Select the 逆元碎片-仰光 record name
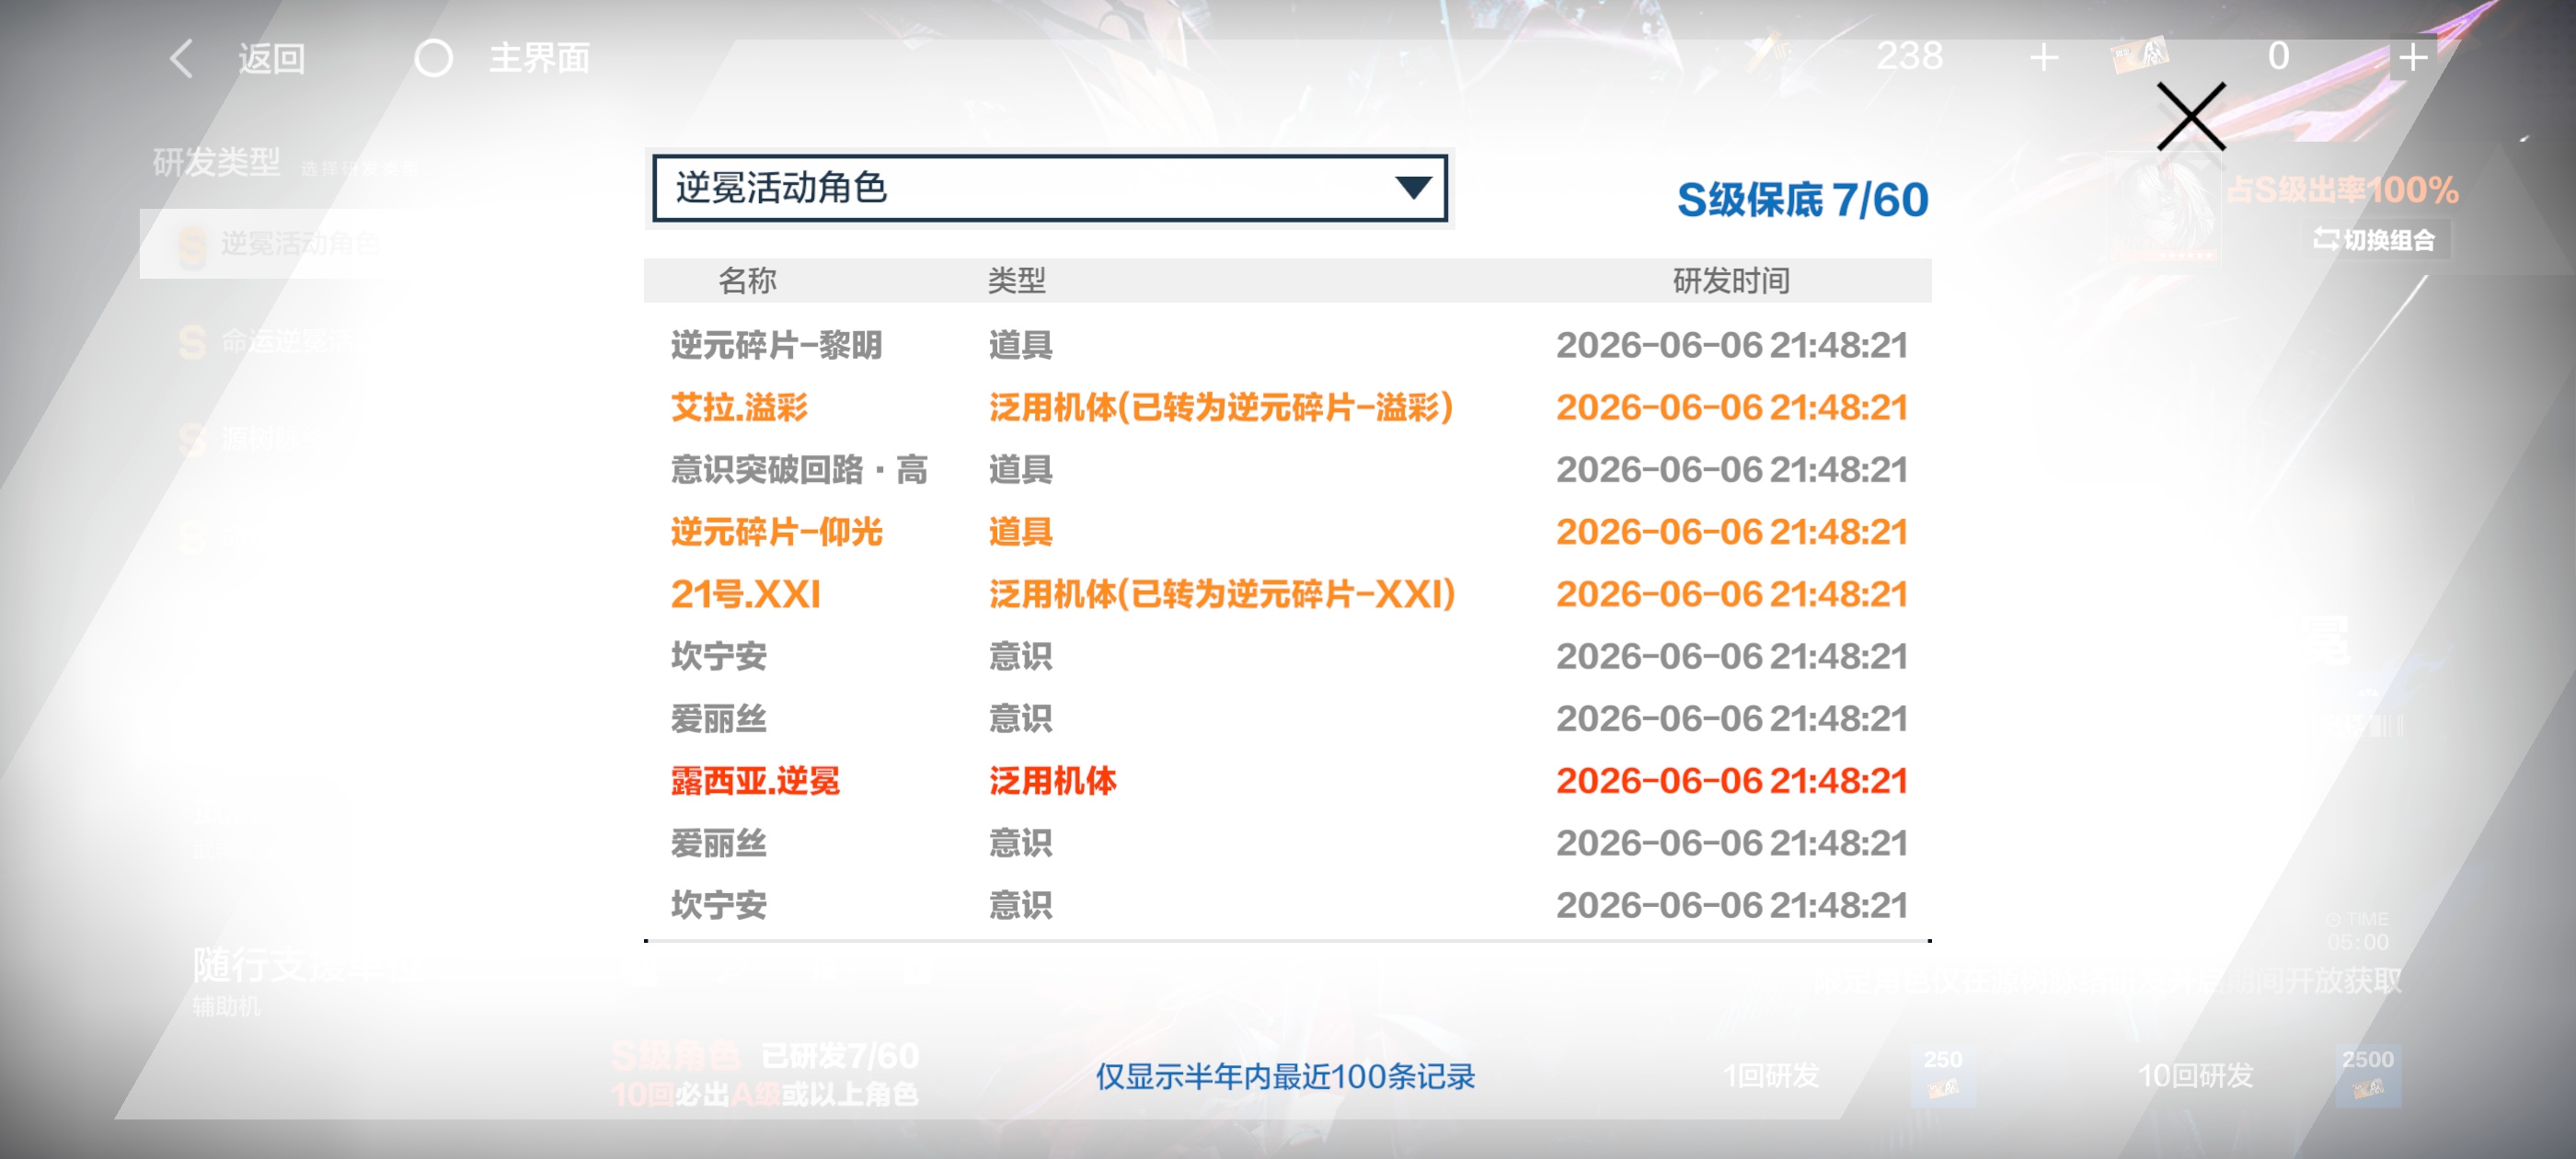This screenshot has width=2576, height=1159. pyautogui.click(x=776, y=532)
